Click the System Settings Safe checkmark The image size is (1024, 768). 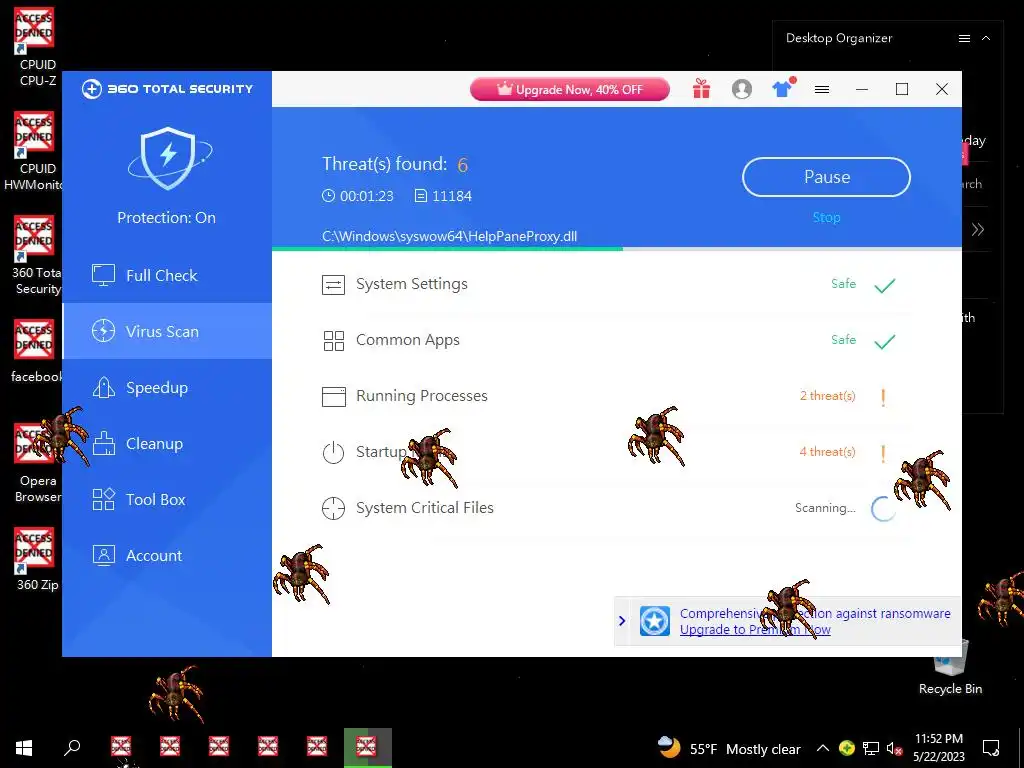[884, 285]
